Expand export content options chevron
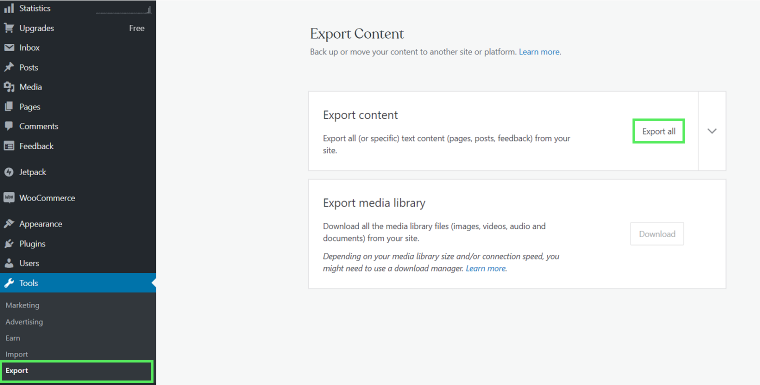The height and width of the screenshot is (385, 760). (x=712, y=131)
